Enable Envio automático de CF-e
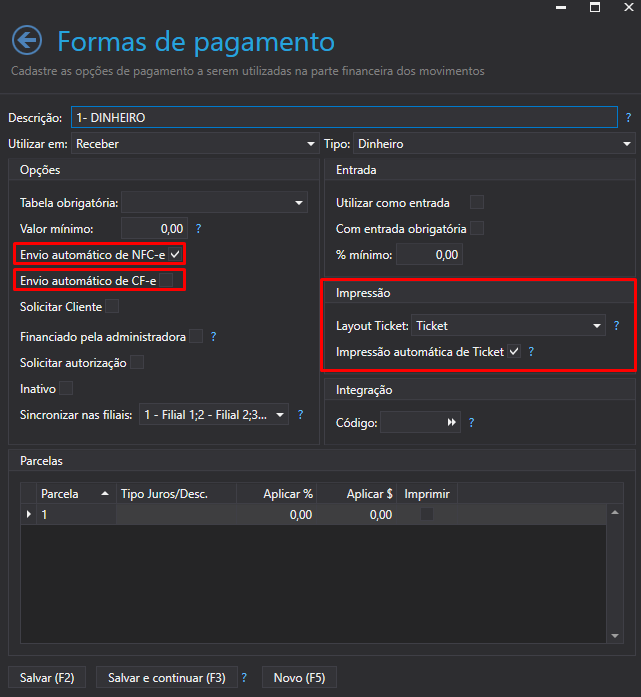Viewport: 641px width, 697px height. coord(166,280)
